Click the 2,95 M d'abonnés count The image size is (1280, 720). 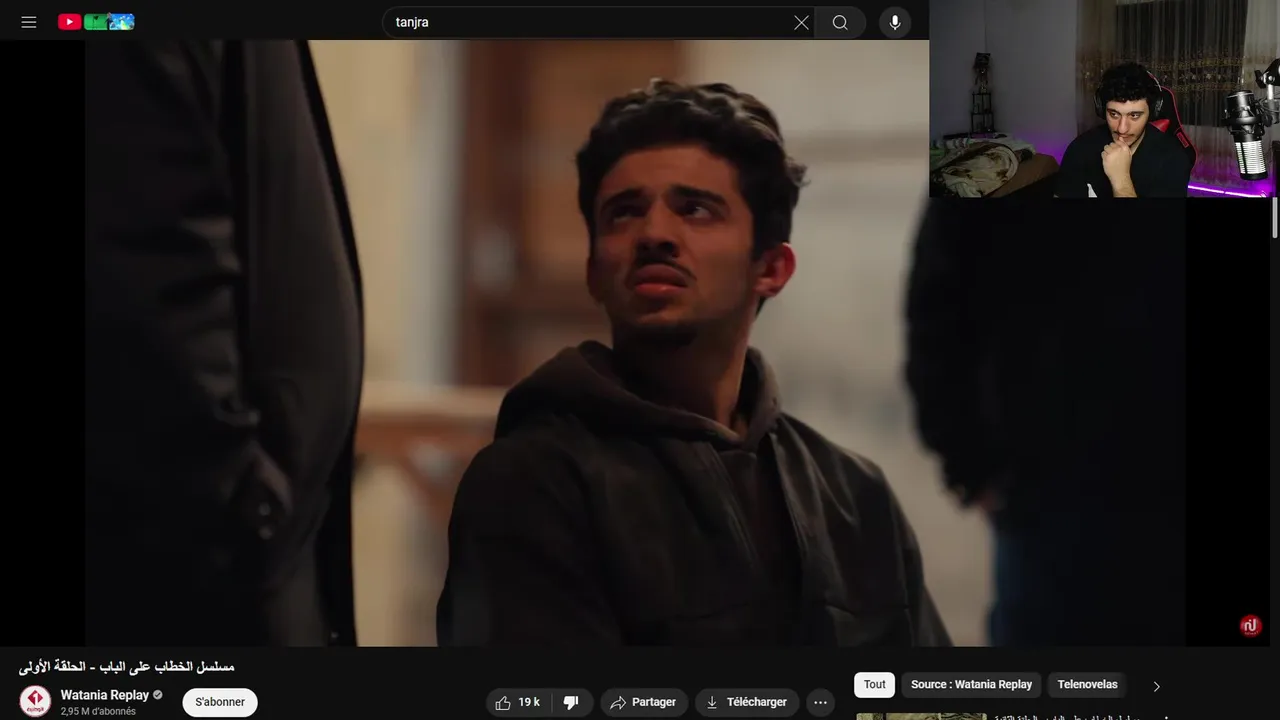[98, 711]
